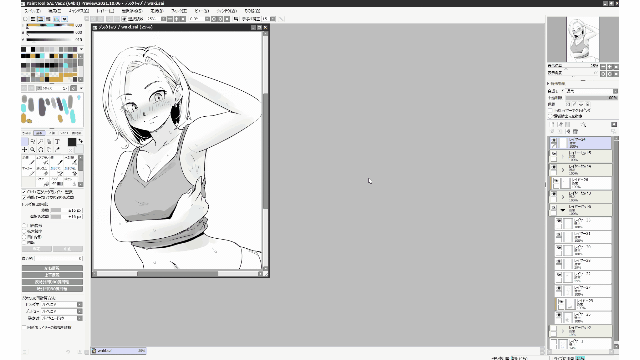
Task: Toggle second checkbox in selection tool options
Action: coord(24,197)
